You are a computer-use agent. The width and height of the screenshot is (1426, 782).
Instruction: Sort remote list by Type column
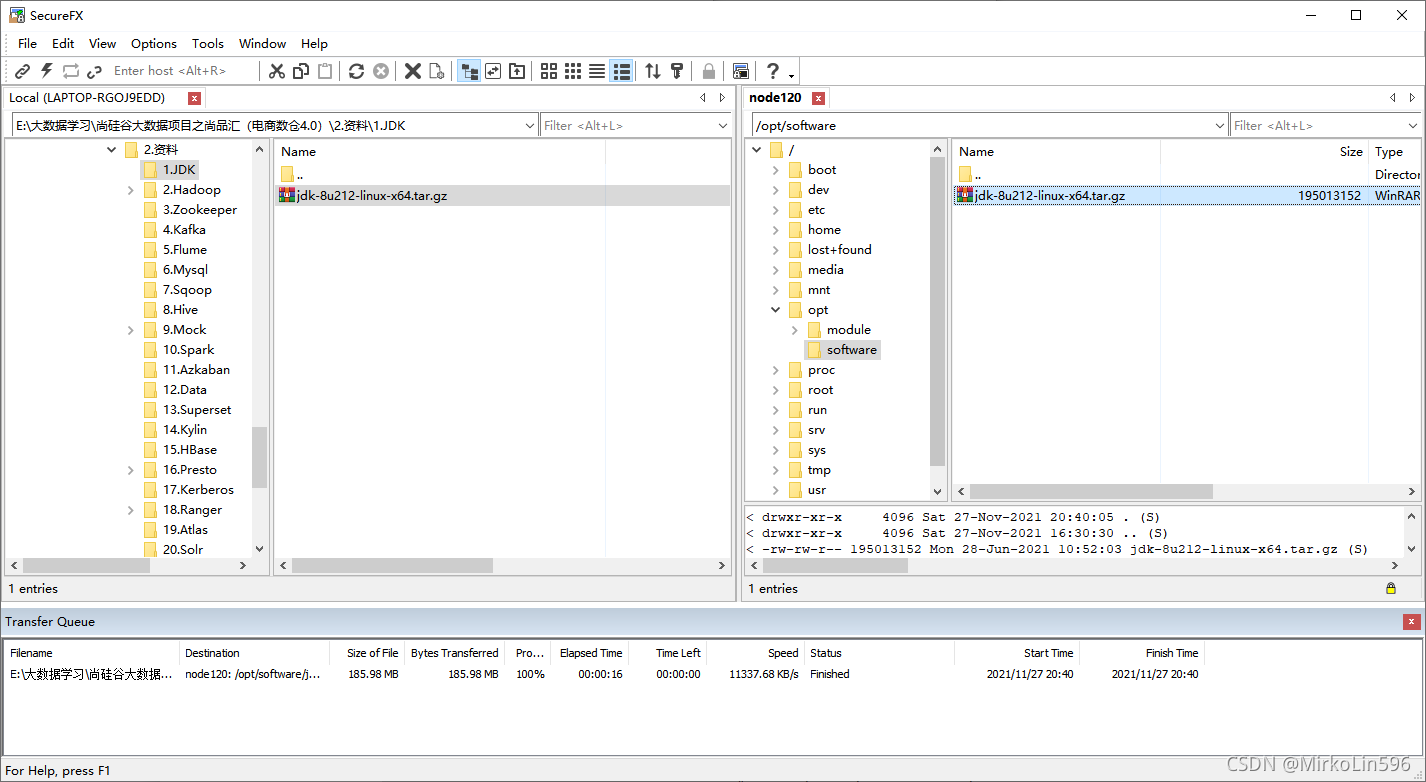(1395, 152)
